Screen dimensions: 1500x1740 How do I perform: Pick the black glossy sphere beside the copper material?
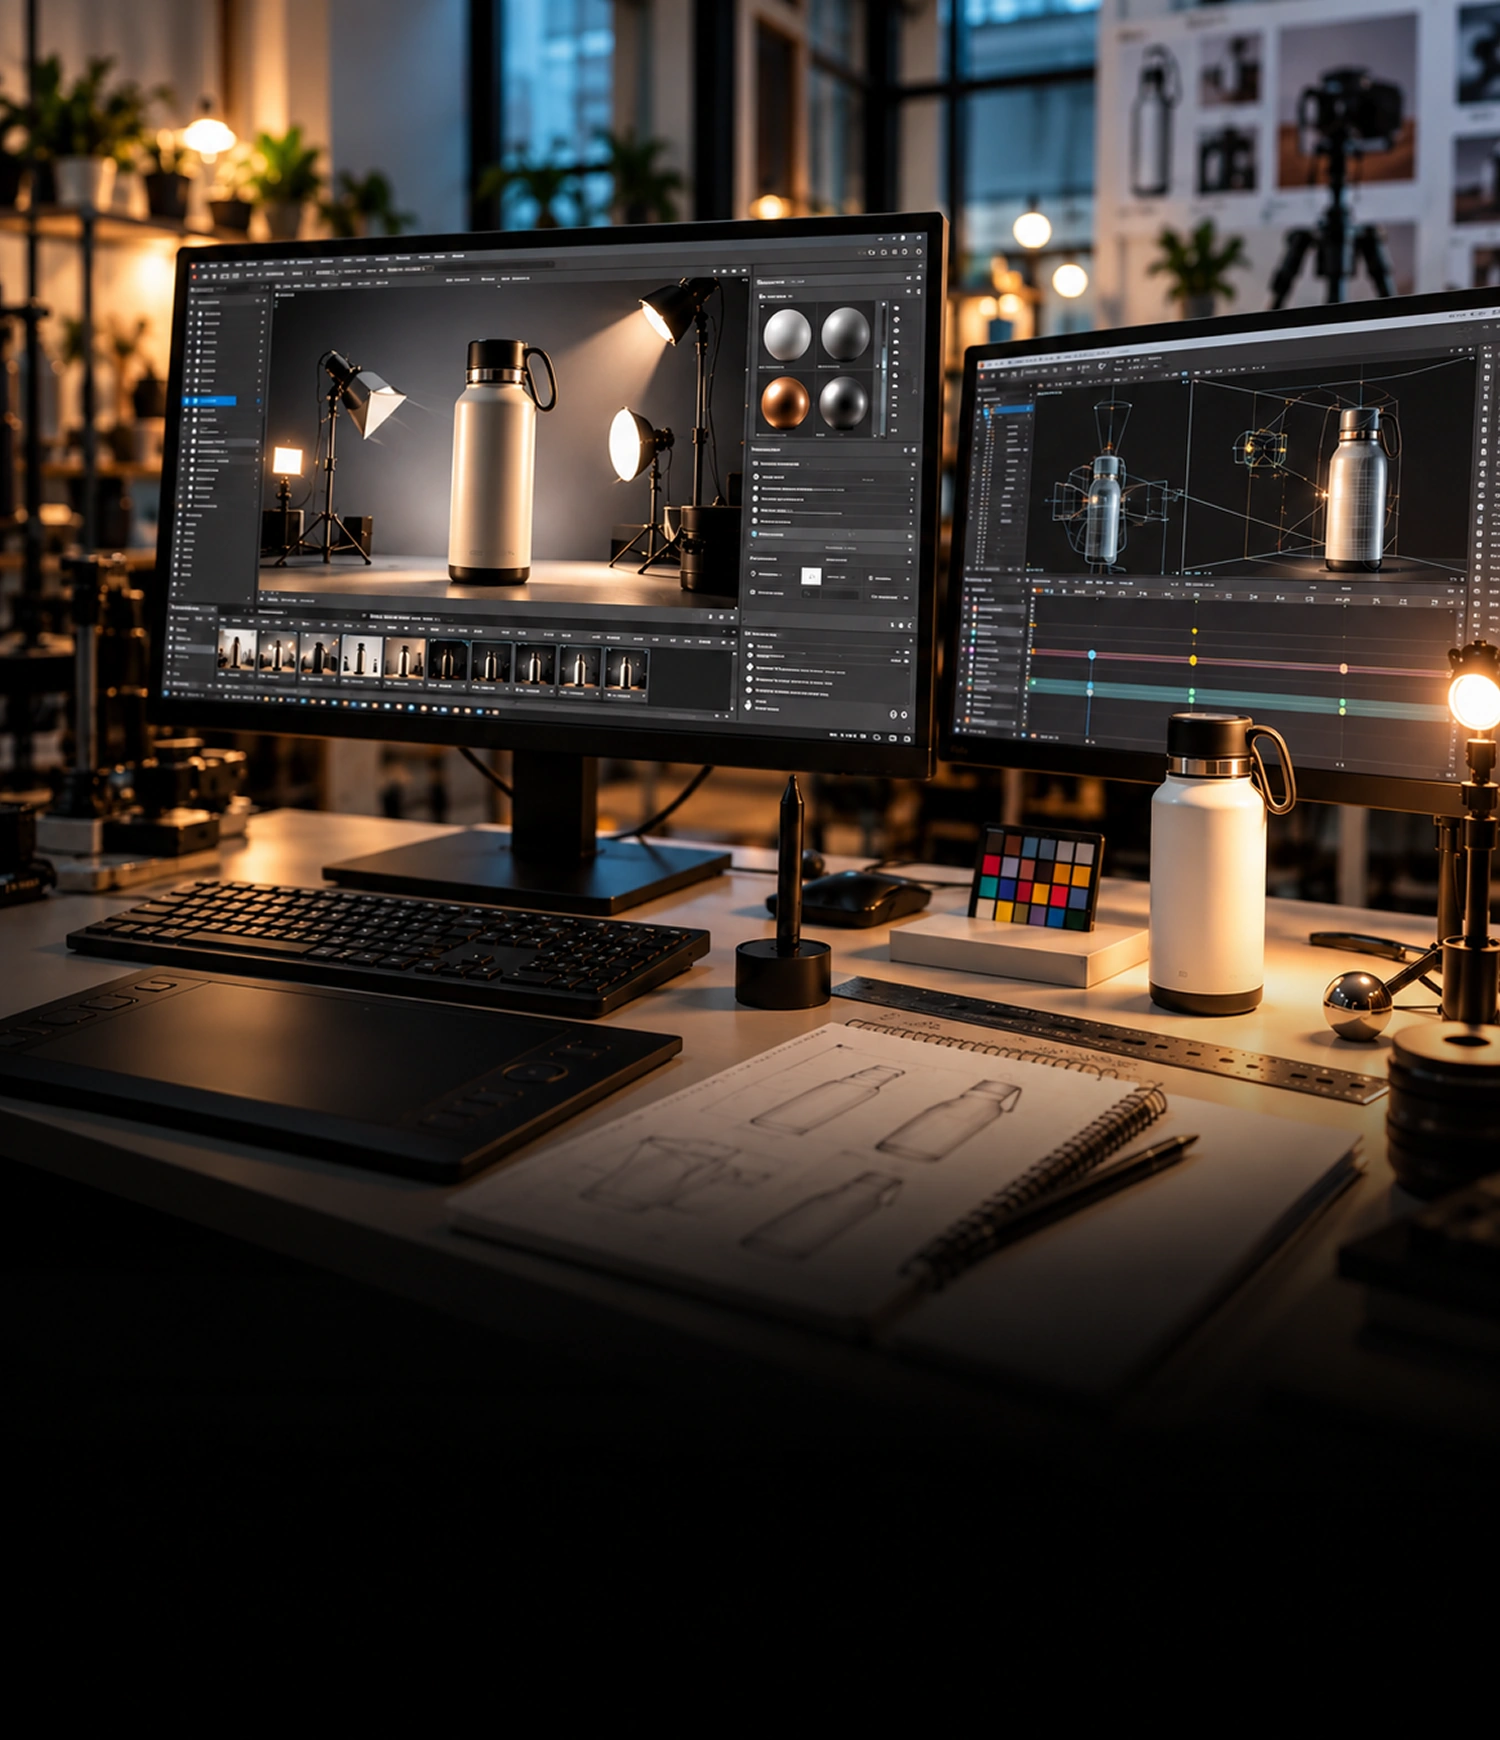[844, 403]
